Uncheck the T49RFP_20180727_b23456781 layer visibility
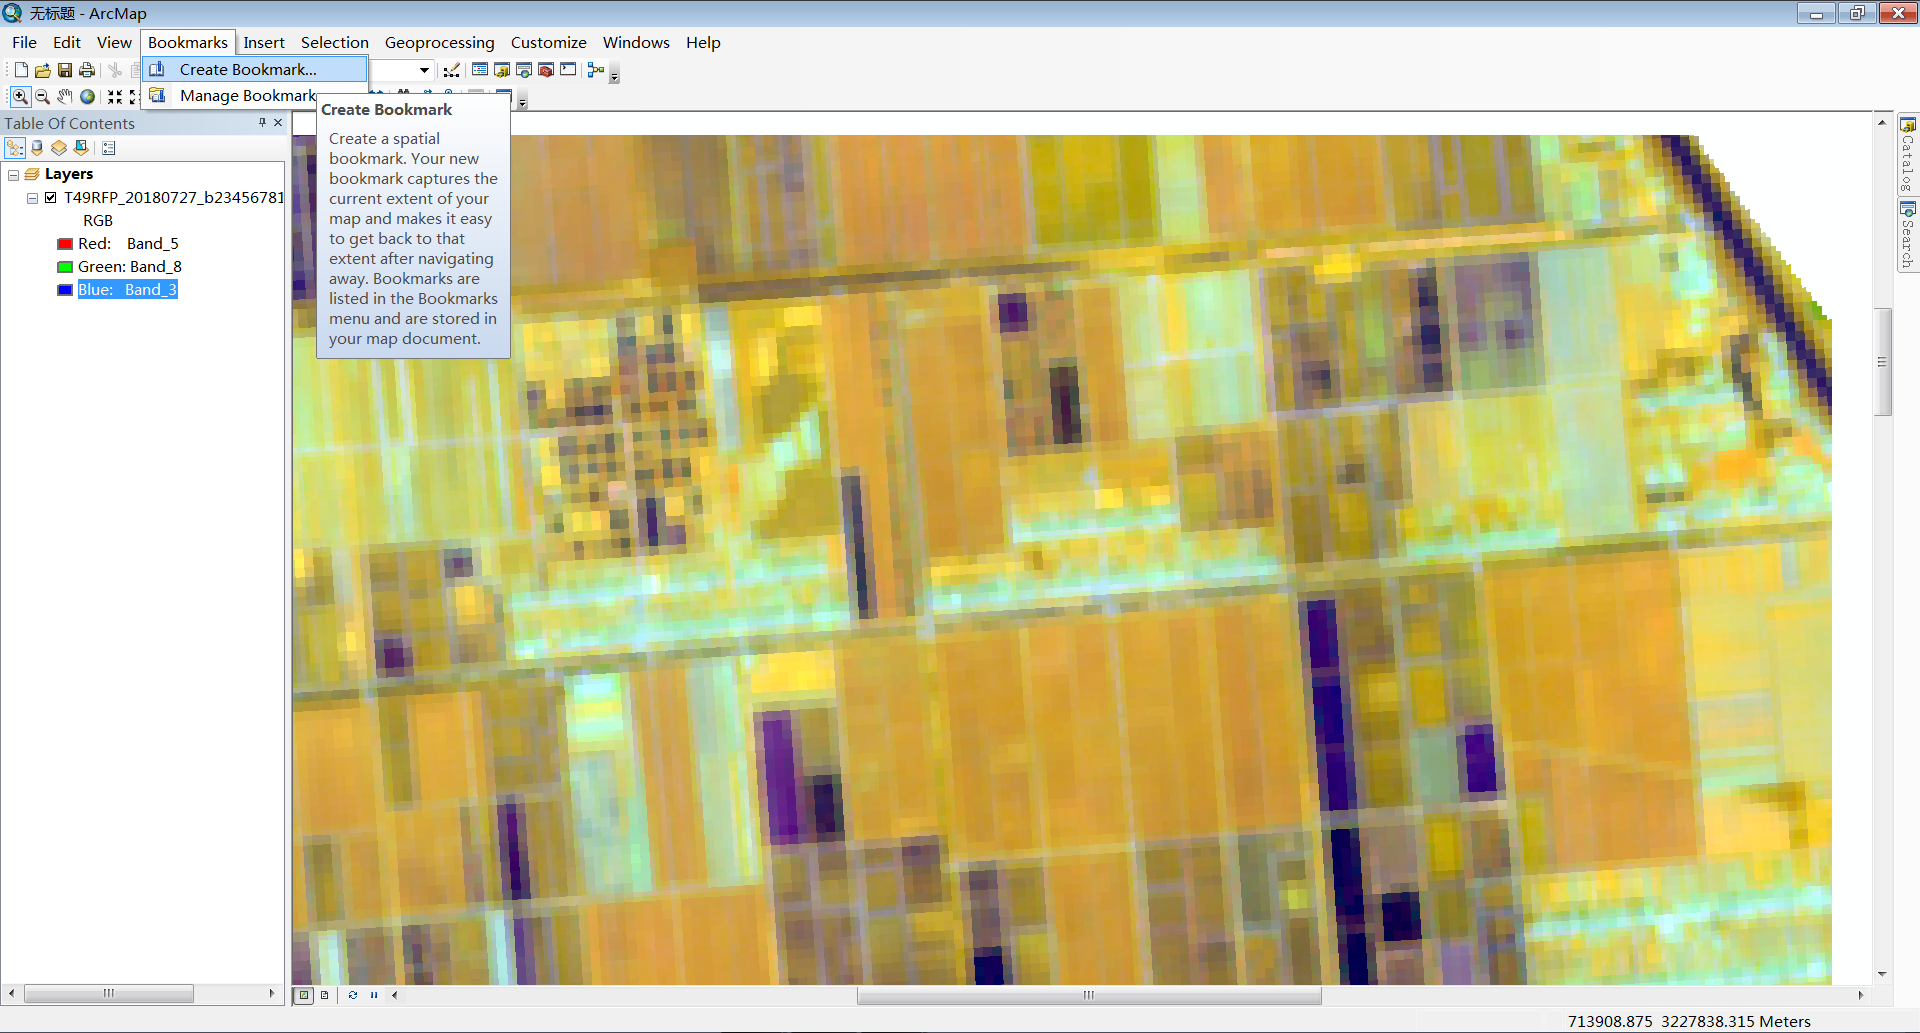Image resolution: width=1920 pixels, height=1033 pixels. tap(50, 198)
